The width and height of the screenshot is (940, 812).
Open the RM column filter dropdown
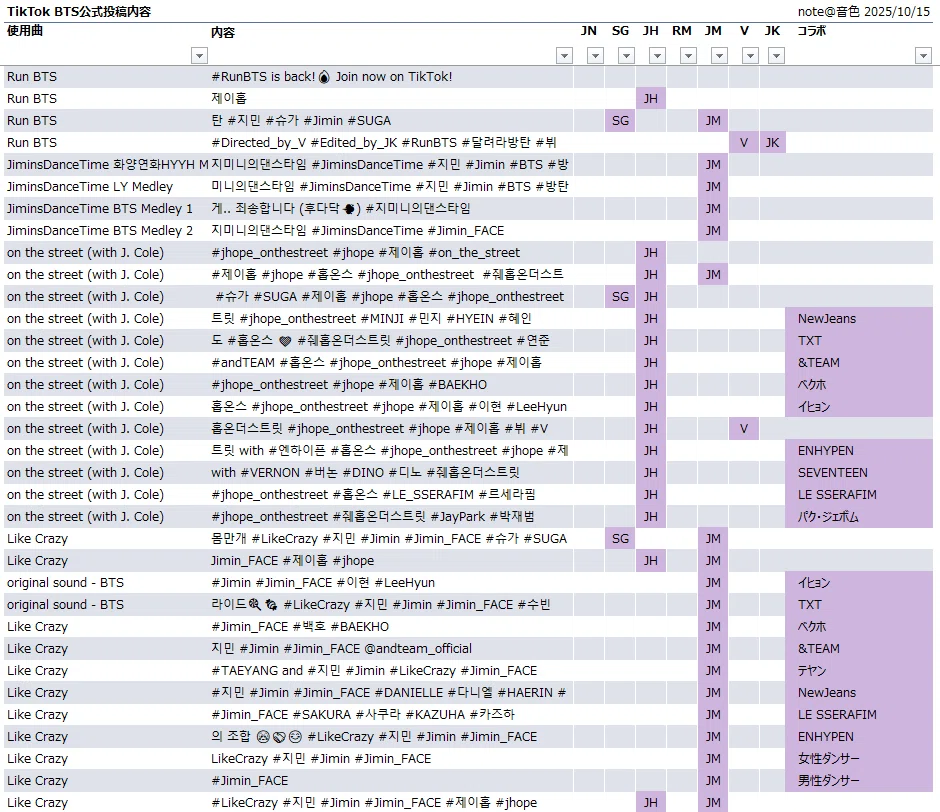click(x=688, y=56)
